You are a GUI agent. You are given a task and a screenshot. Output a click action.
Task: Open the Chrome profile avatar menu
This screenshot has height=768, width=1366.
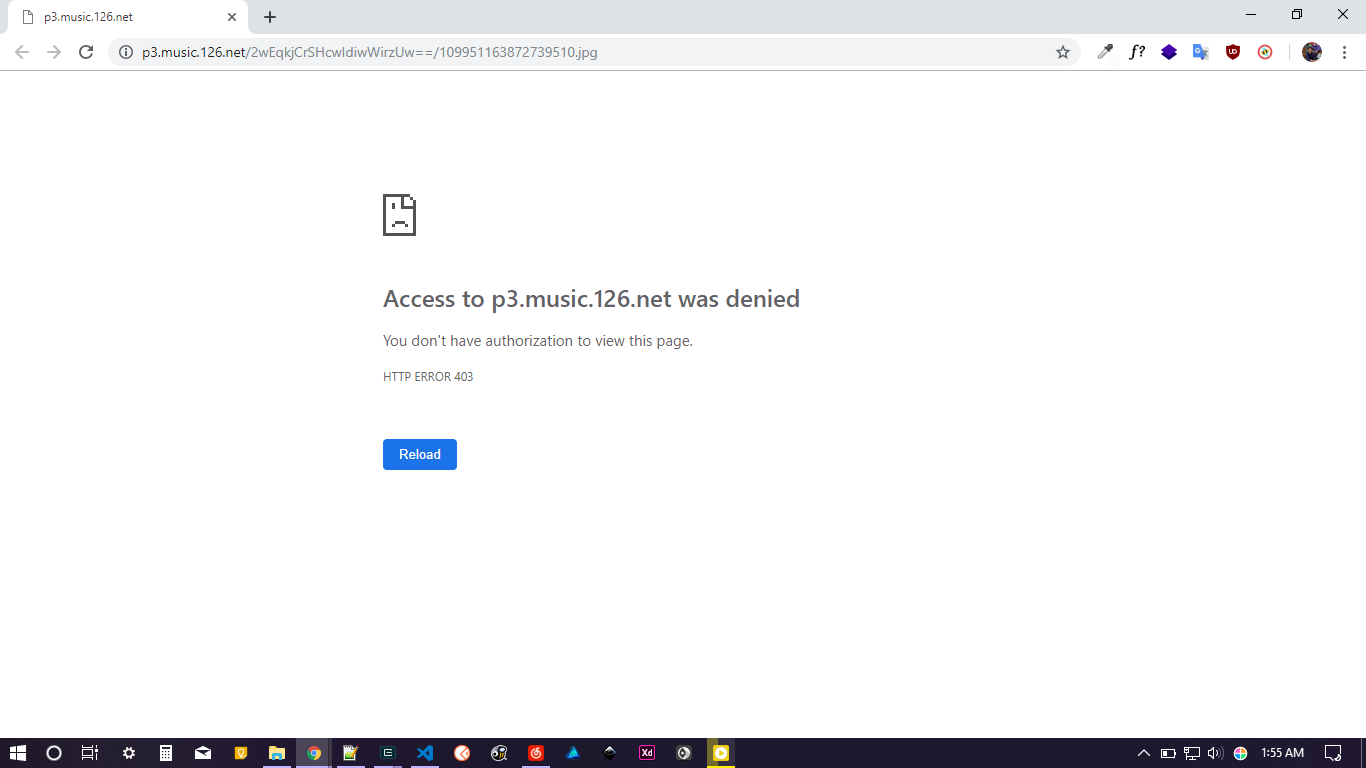1312,52
